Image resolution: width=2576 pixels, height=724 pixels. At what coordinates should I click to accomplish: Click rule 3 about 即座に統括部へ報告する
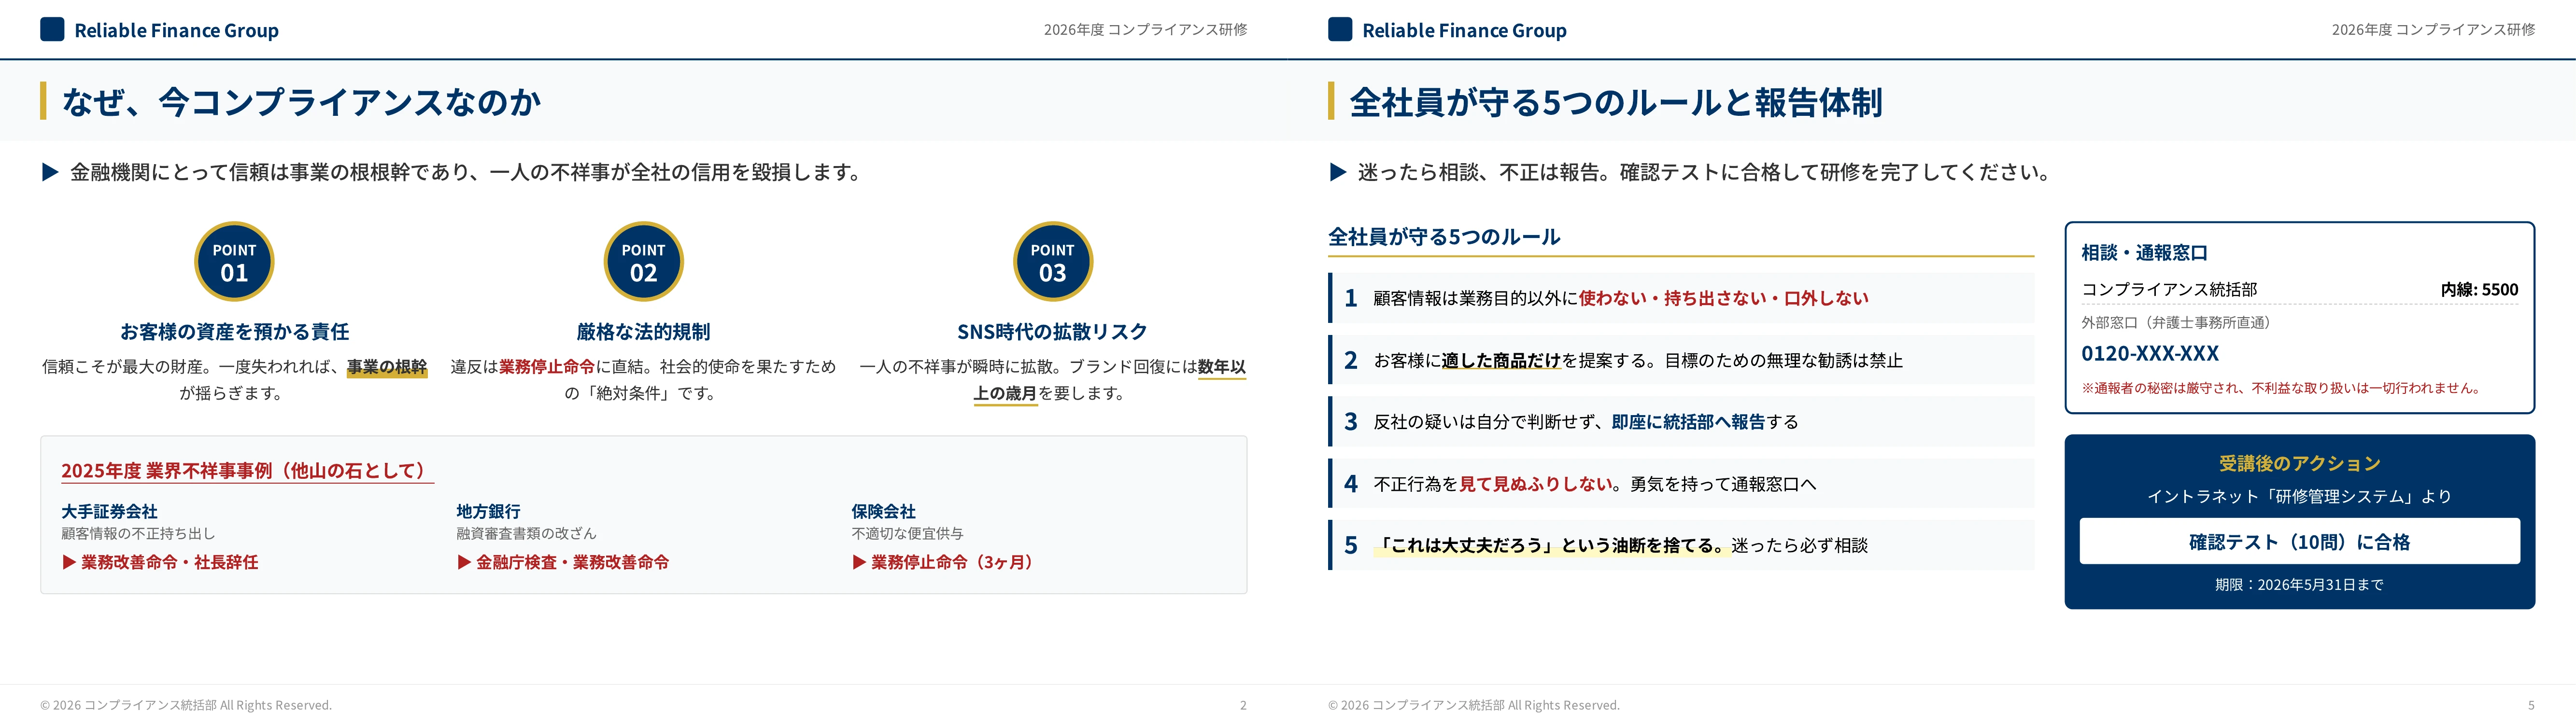point(1681,422)
